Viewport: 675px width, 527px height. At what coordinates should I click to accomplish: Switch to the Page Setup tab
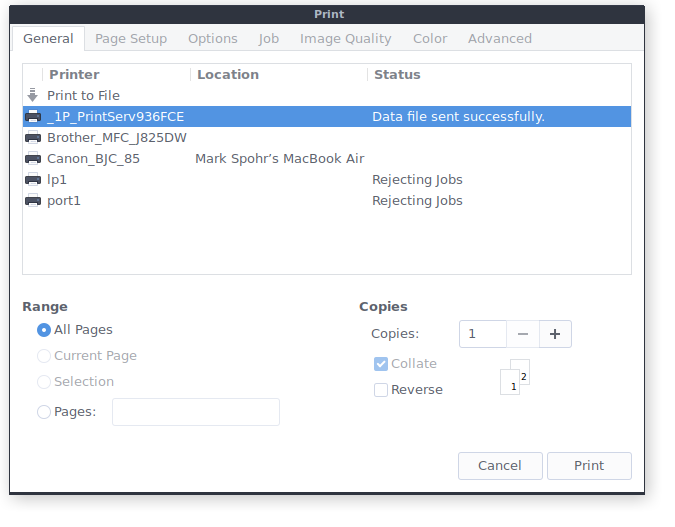point(130,39)
